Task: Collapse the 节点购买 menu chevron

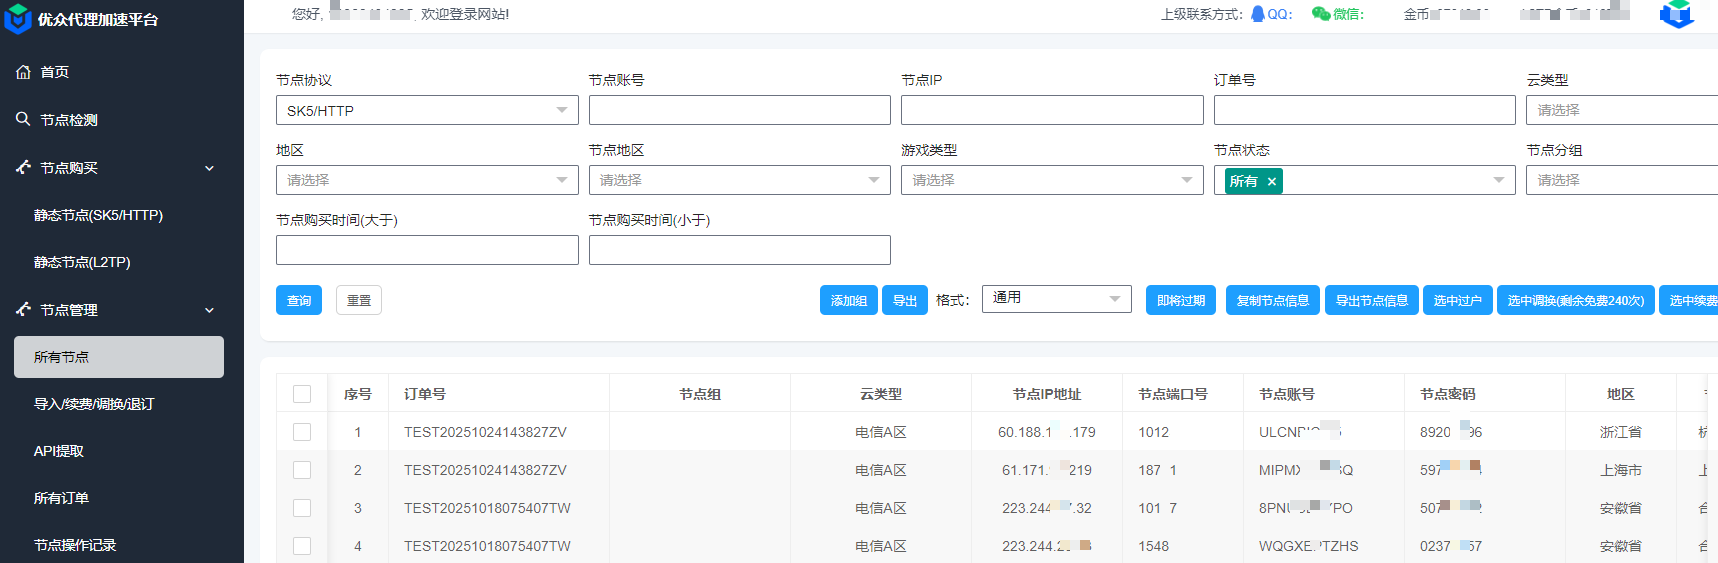Action: tap(209, 168)
